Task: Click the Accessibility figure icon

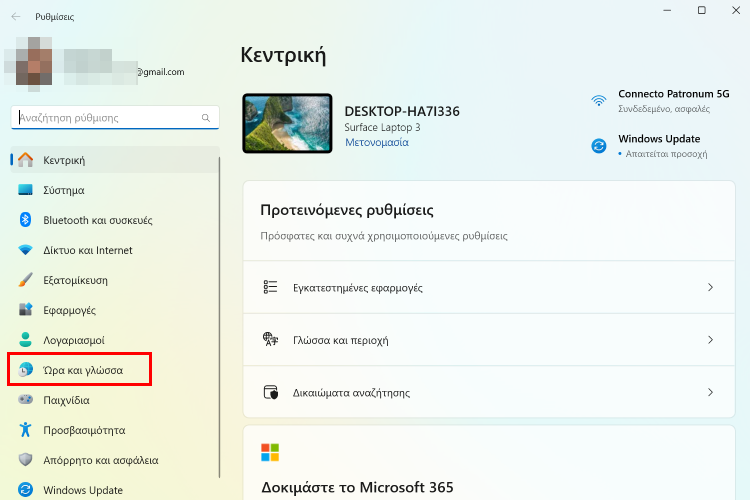Action: 25,429
